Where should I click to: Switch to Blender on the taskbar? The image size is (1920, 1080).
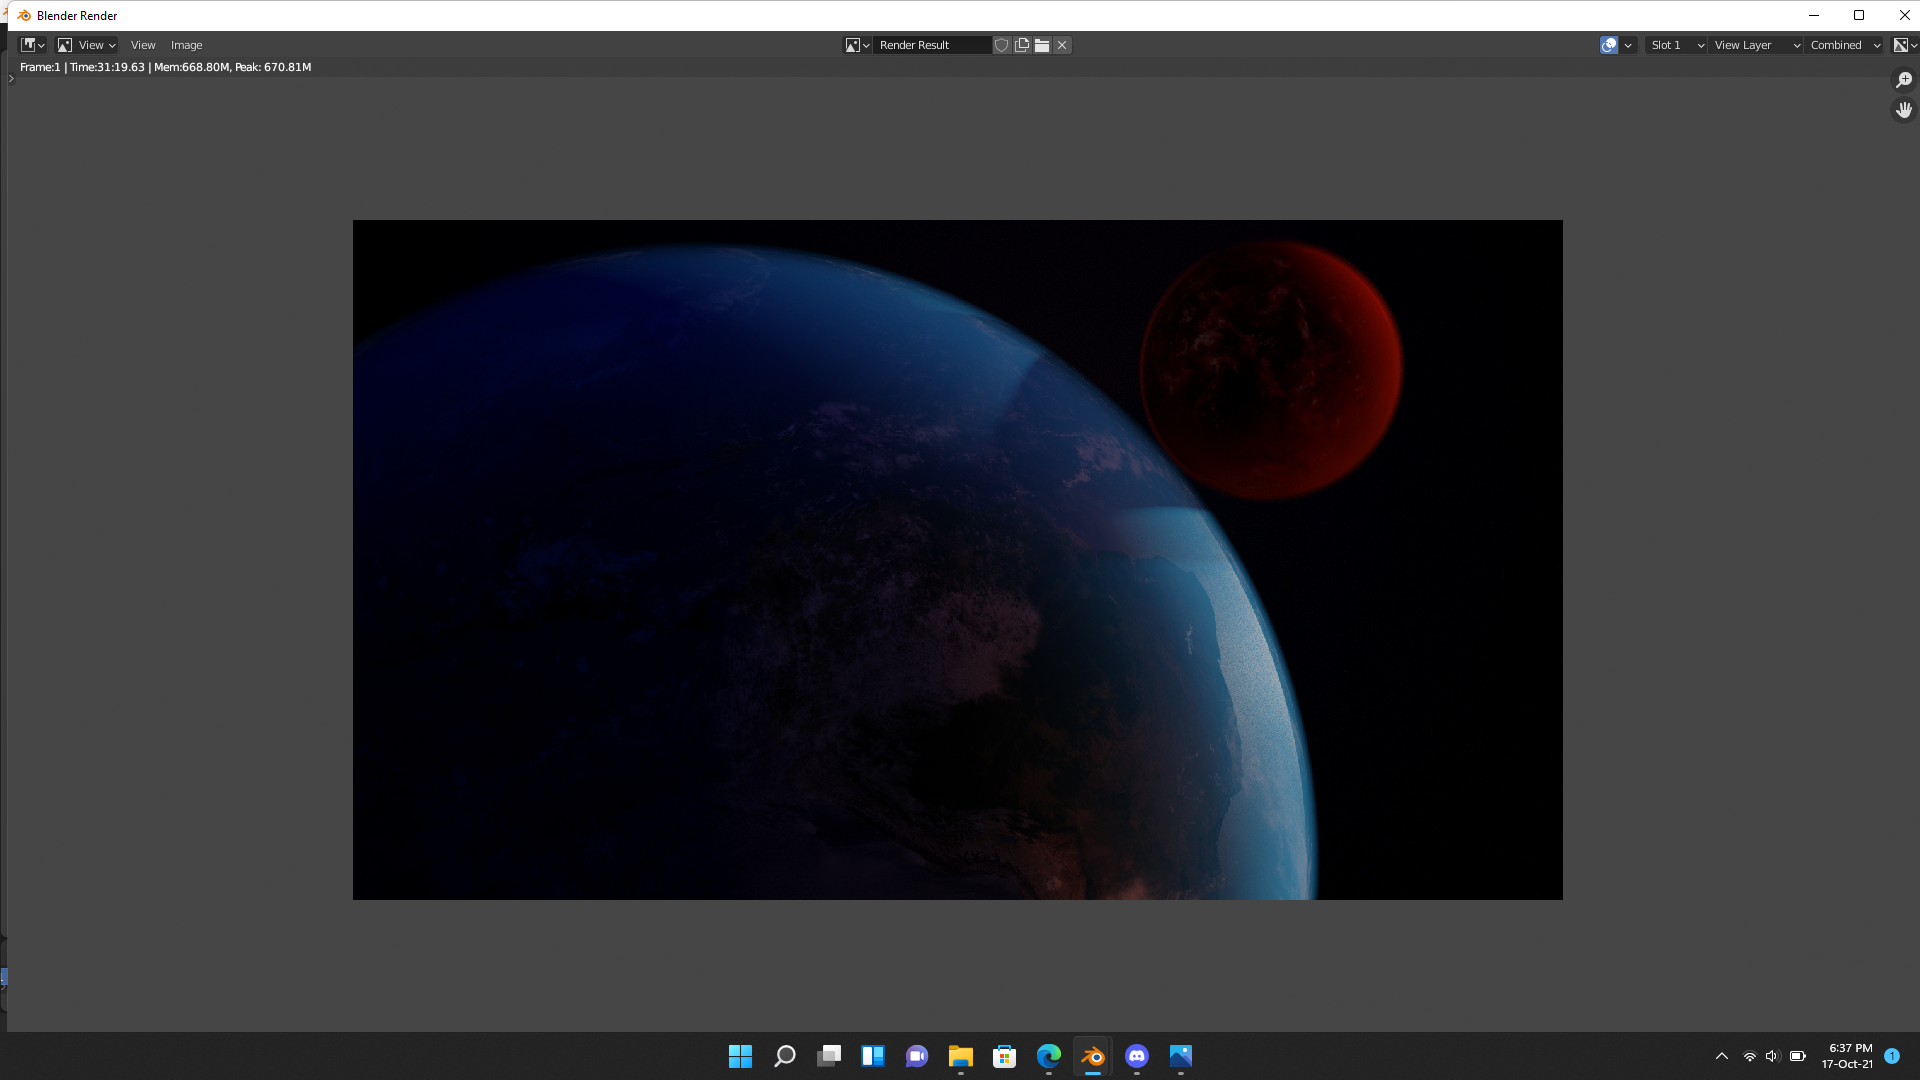click(1093, 1056)
